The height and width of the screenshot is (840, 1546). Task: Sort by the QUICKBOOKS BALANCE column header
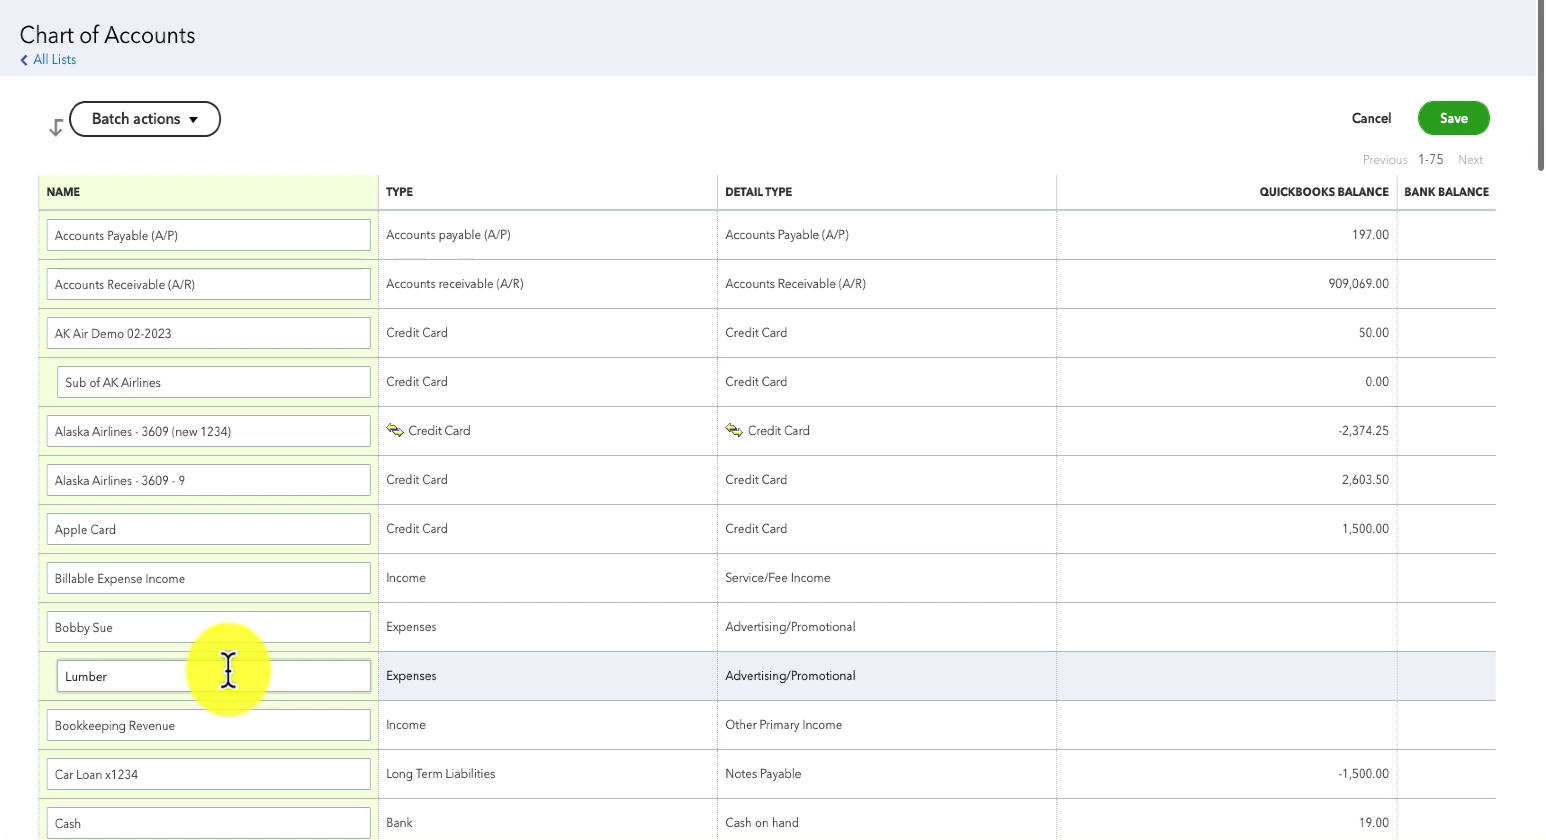point(1323,192)
